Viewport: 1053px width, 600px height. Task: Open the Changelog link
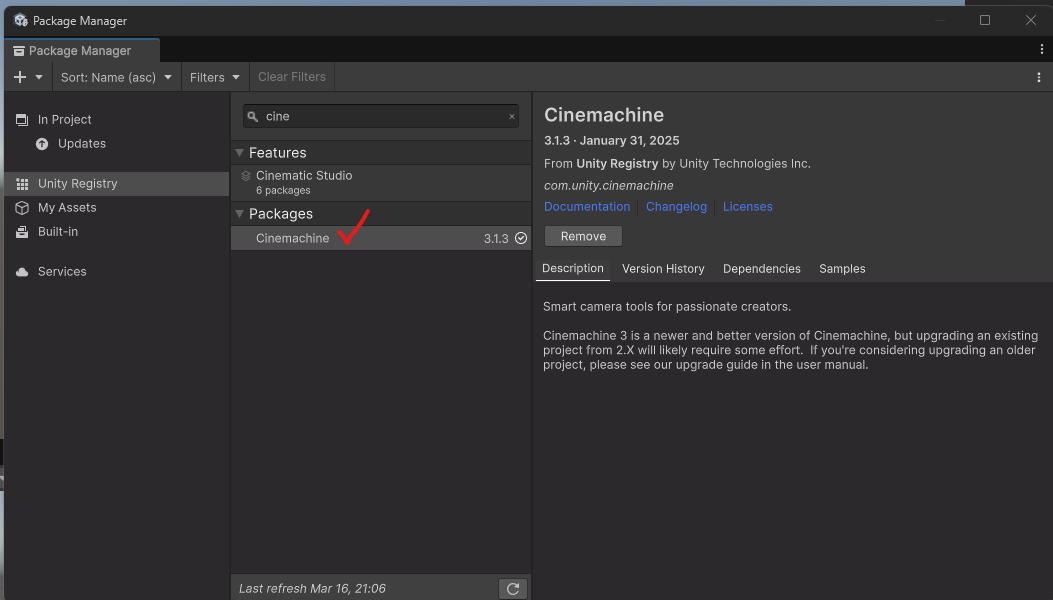click(x=676, y=207)
